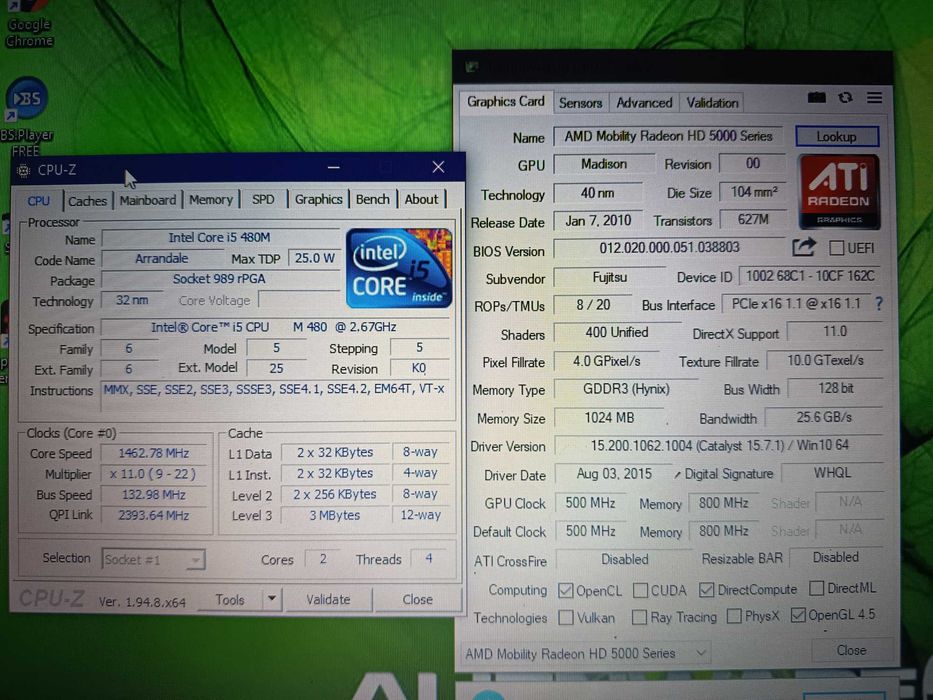933x700 pixels.
Task: Toggle OpenCL checkbox
Action: click(x=565, y=590)
